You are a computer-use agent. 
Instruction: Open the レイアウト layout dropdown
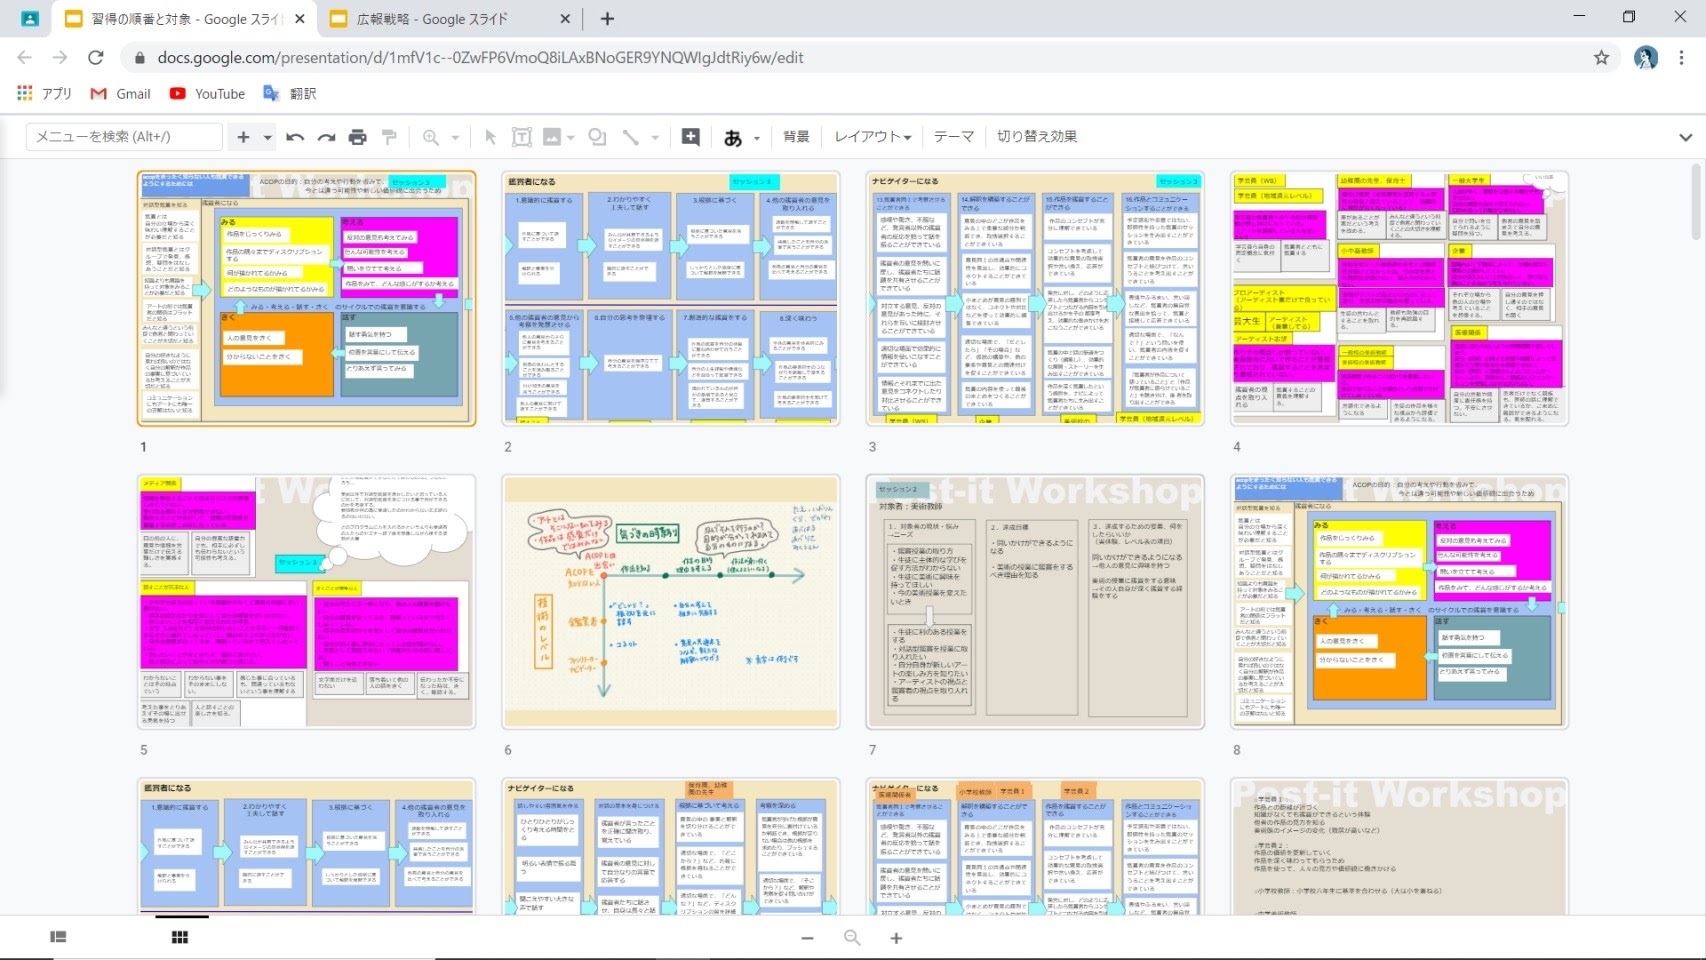(x=872, y=137)
